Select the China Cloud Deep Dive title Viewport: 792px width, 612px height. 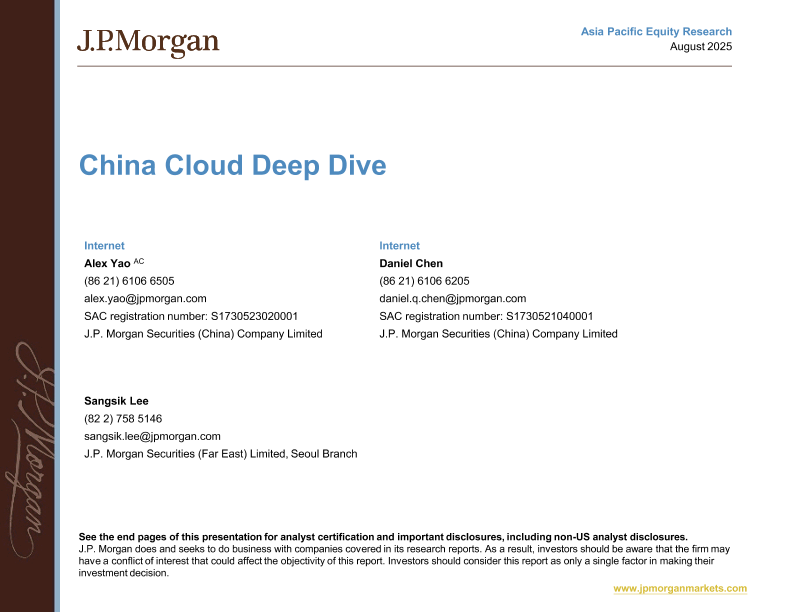[232, 165]
